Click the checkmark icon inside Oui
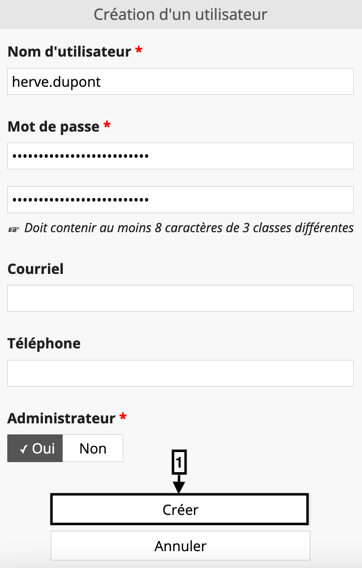The height and width of the screenshot is (568, 362). [x=24, y=450]
